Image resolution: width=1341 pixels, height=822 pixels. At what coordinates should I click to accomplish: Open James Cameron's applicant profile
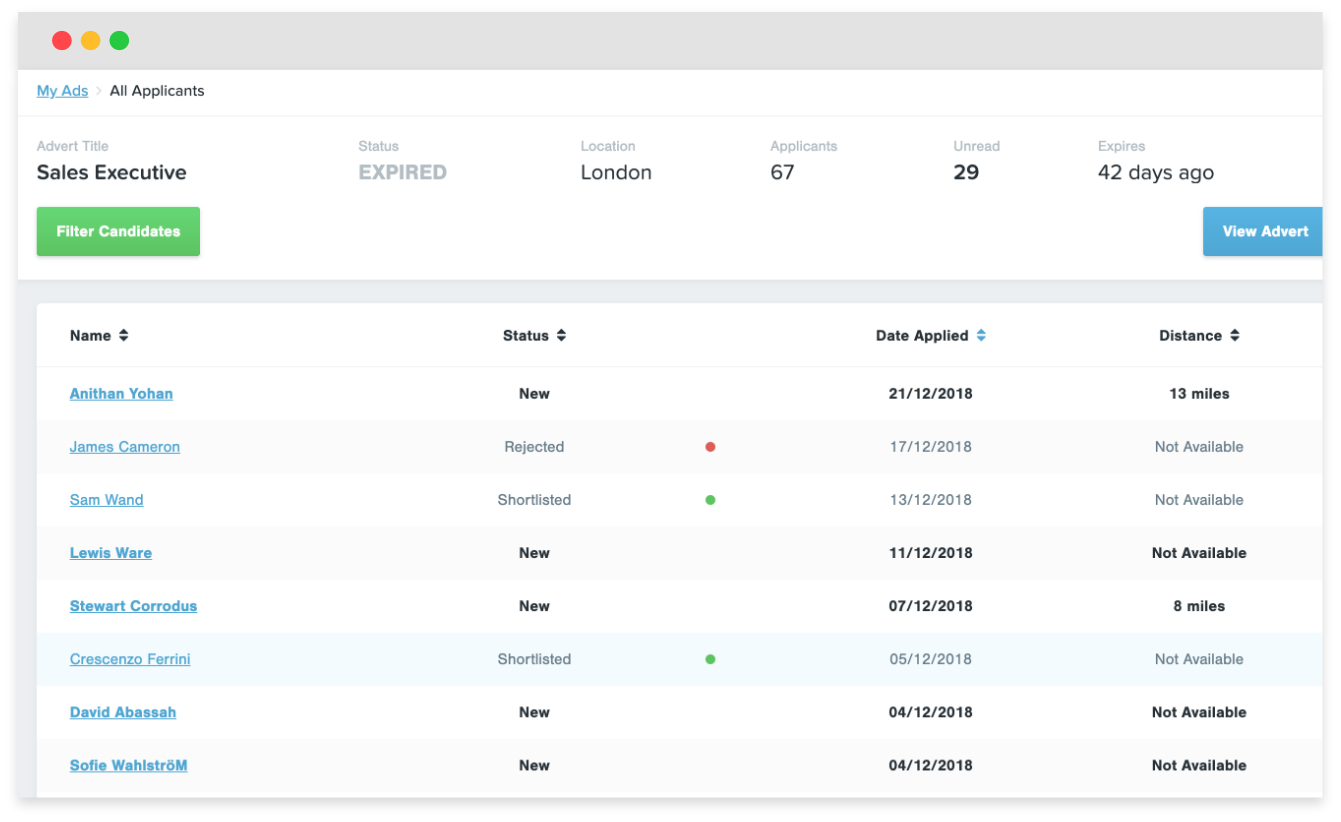pyautogui.click(x=124, y=447)
